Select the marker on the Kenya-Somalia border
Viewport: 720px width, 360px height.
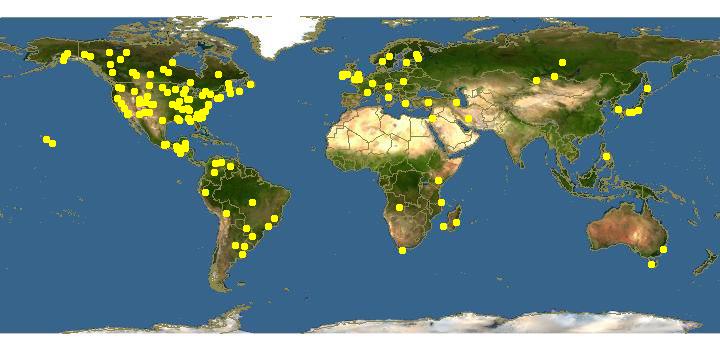pos(439,180)
